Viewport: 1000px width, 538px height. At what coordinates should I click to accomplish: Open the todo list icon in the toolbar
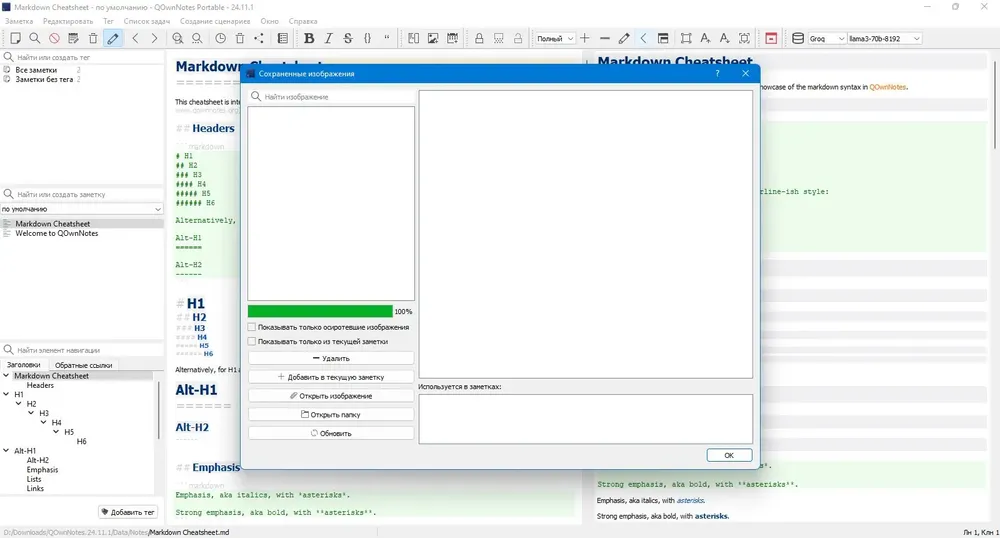pyautogui.click(x=283, y=38)
